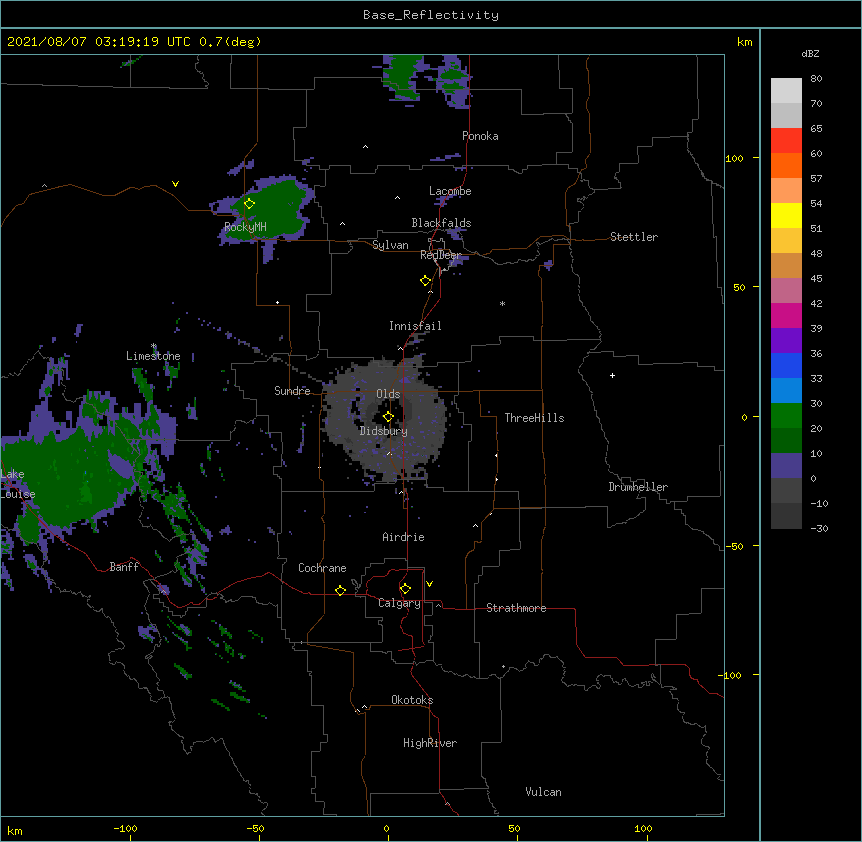This screenshot has height=842, width=862.
Task: Click the Calgary city label
Action: (x=399, y=603)
